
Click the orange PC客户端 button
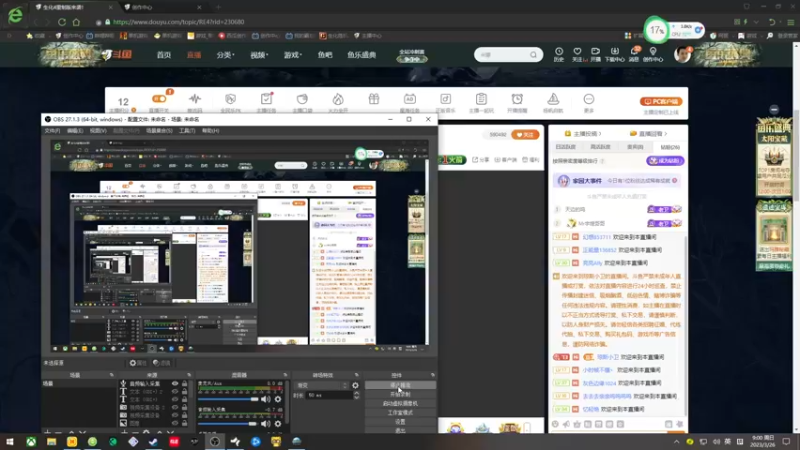pos(661,102)
